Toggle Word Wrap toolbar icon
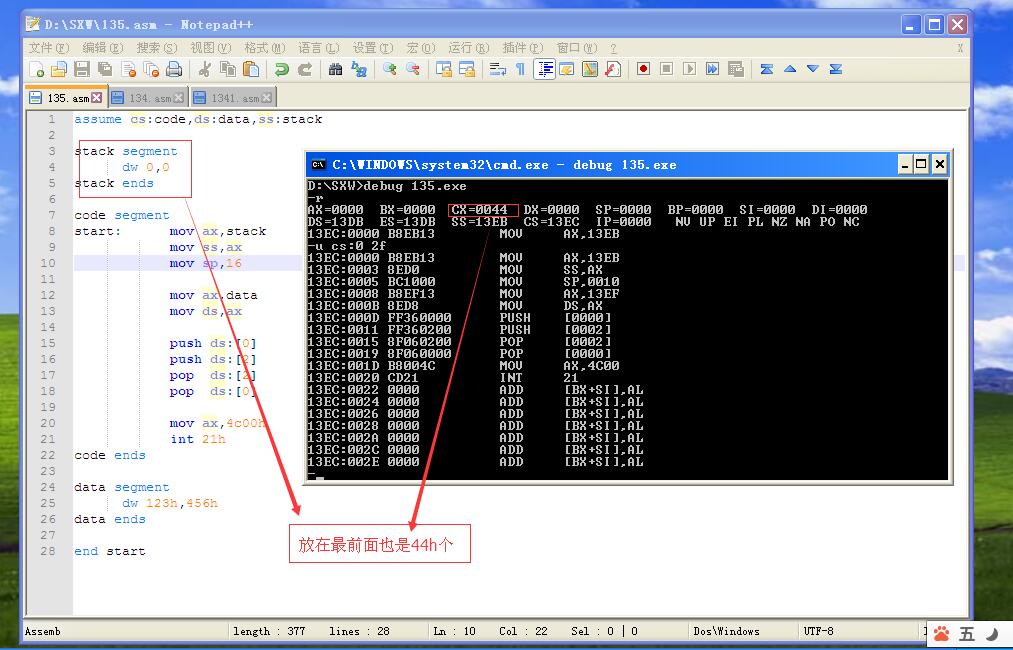Screen dimensions: 1013x650 point(497,69)
